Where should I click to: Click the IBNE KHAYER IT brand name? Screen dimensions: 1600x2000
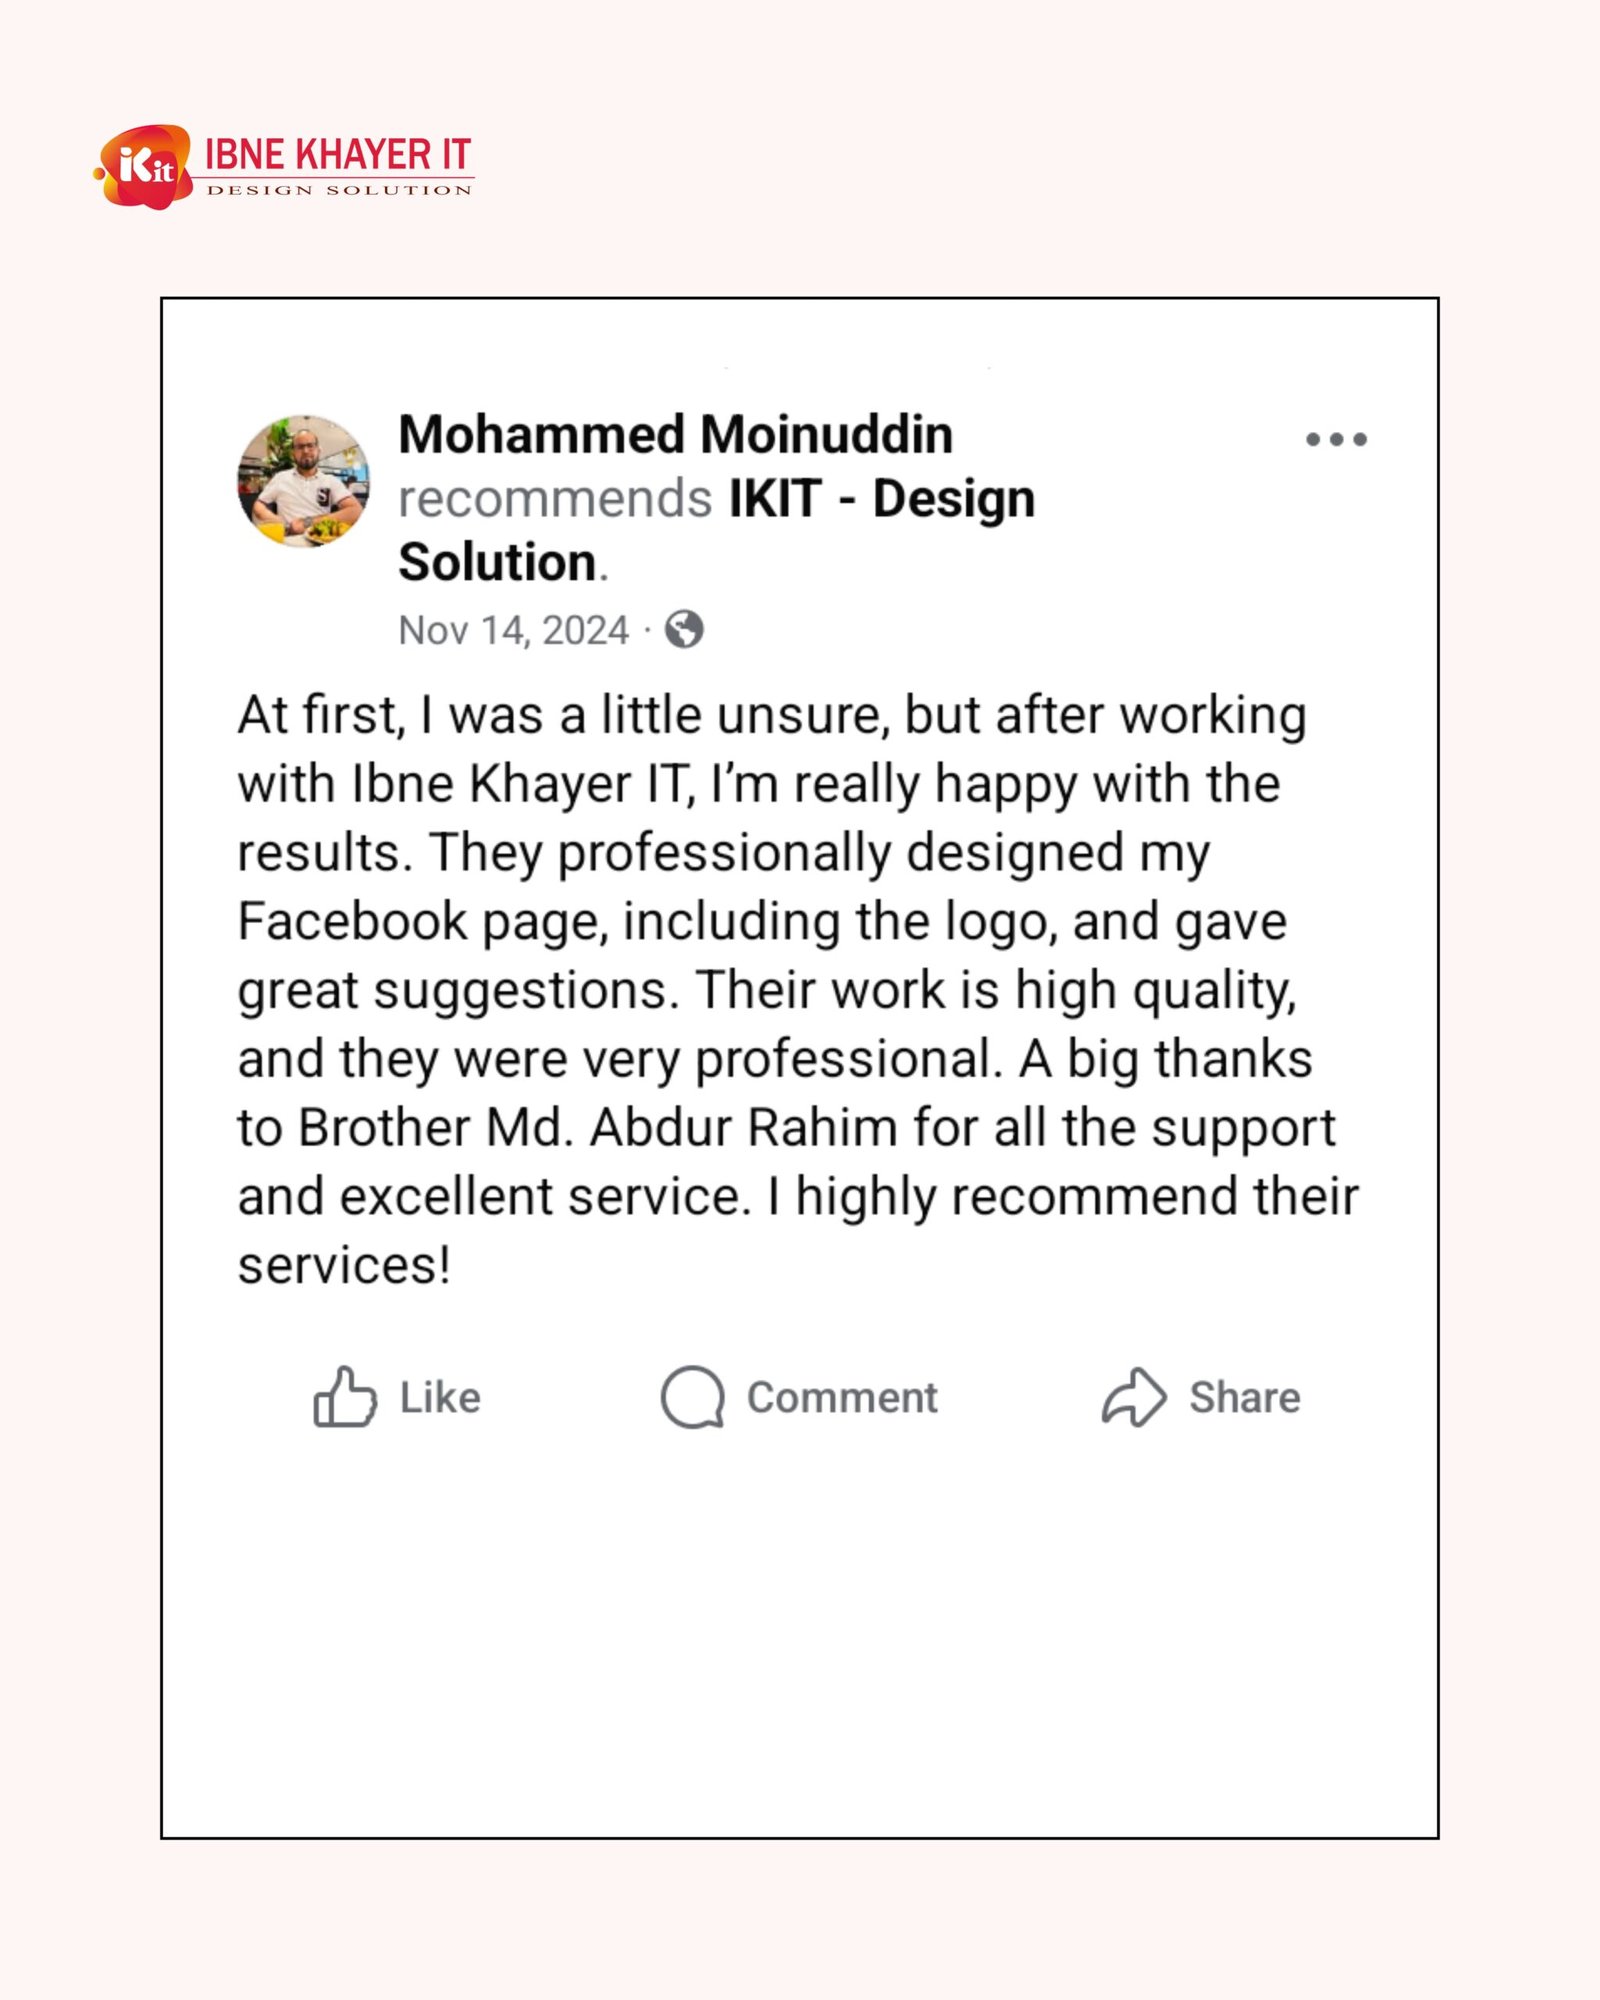[x=337, y=155]
